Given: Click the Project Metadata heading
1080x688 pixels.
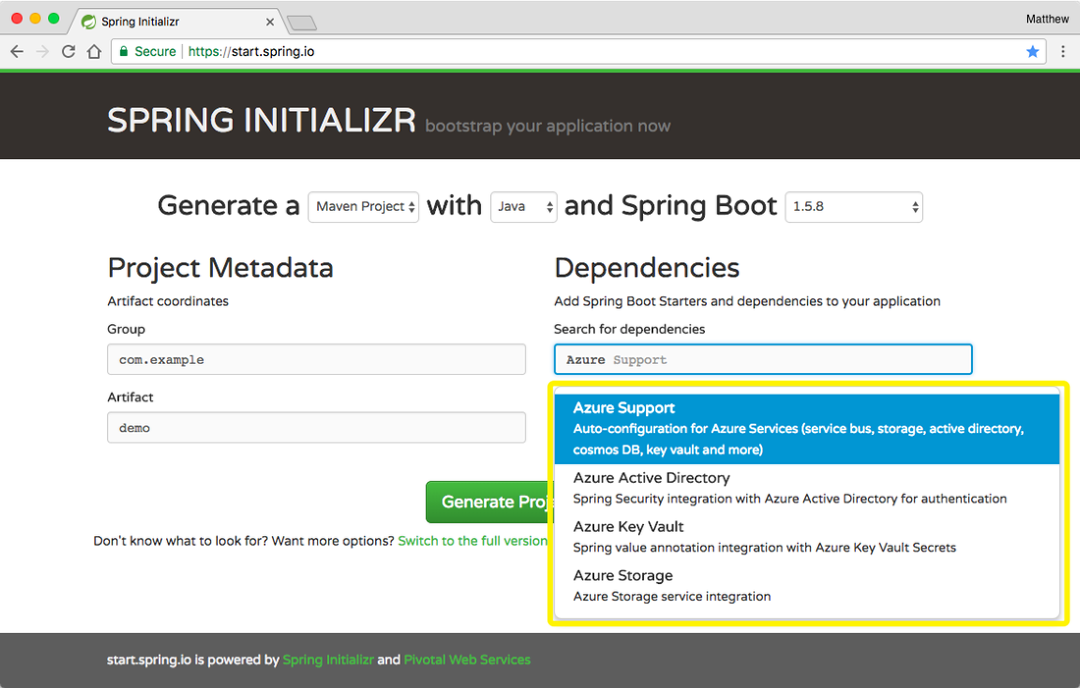Looking at the screenshot, I should 220,268.
